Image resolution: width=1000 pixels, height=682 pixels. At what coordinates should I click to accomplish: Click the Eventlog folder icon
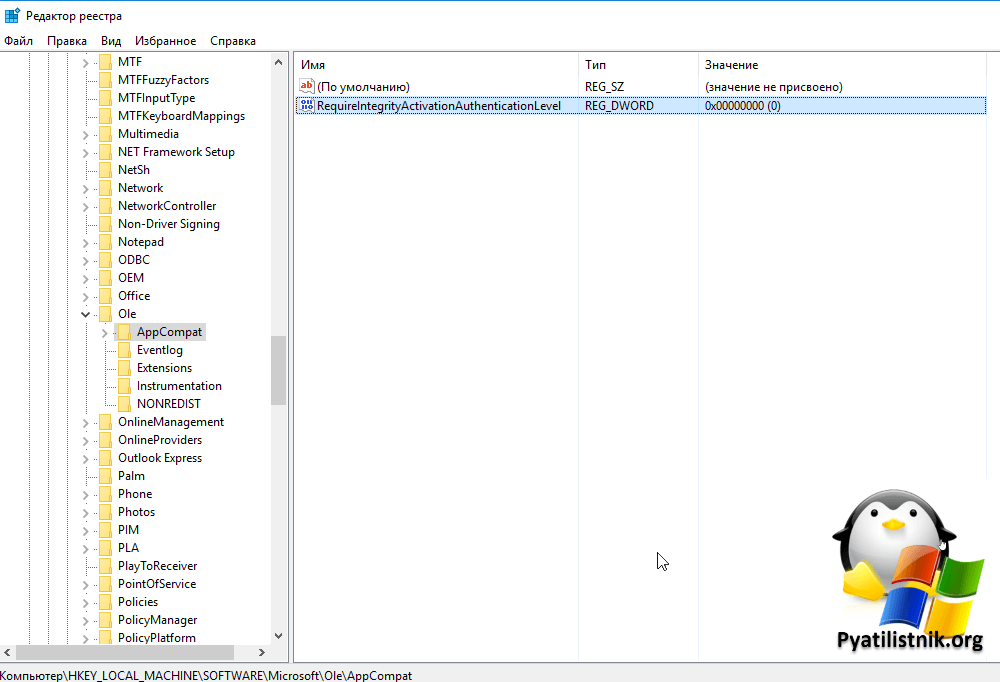[124, 350]
